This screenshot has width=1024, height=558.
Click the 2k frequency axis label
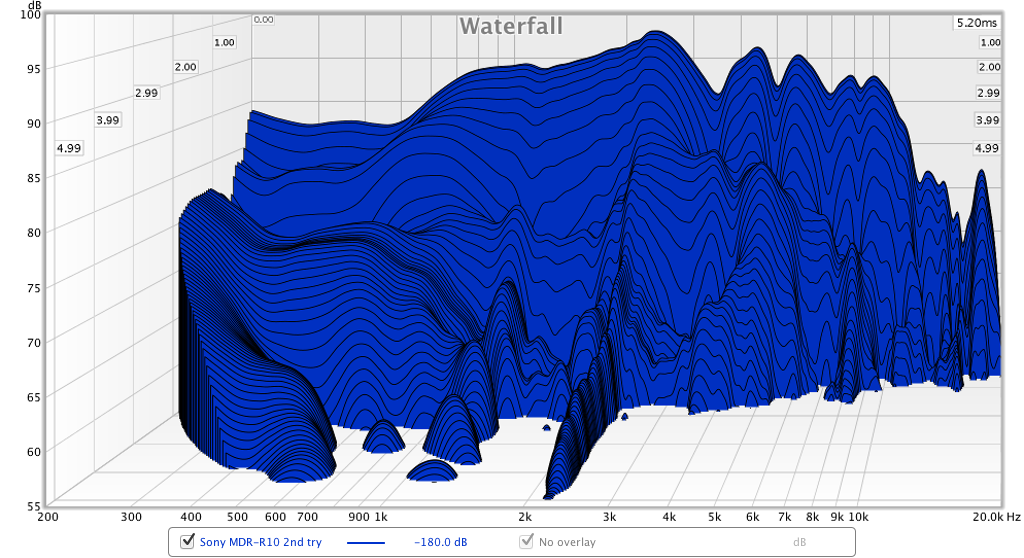click(524, 517)
